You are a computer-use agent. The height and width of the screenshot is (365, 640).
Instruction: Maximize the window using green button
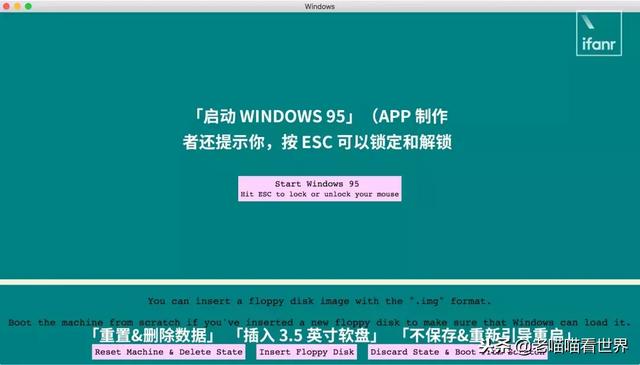click(28, 6)
